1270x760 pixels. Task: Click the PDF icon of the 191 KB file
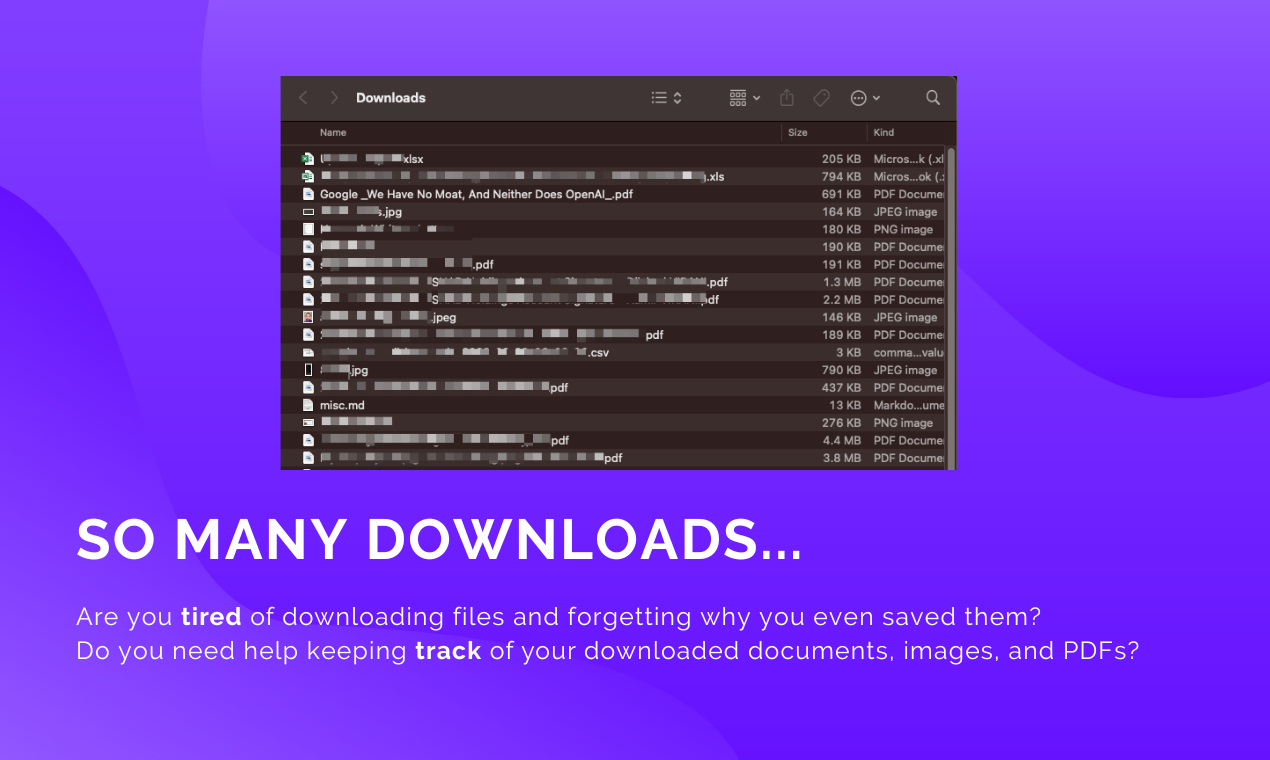point(308,264)
